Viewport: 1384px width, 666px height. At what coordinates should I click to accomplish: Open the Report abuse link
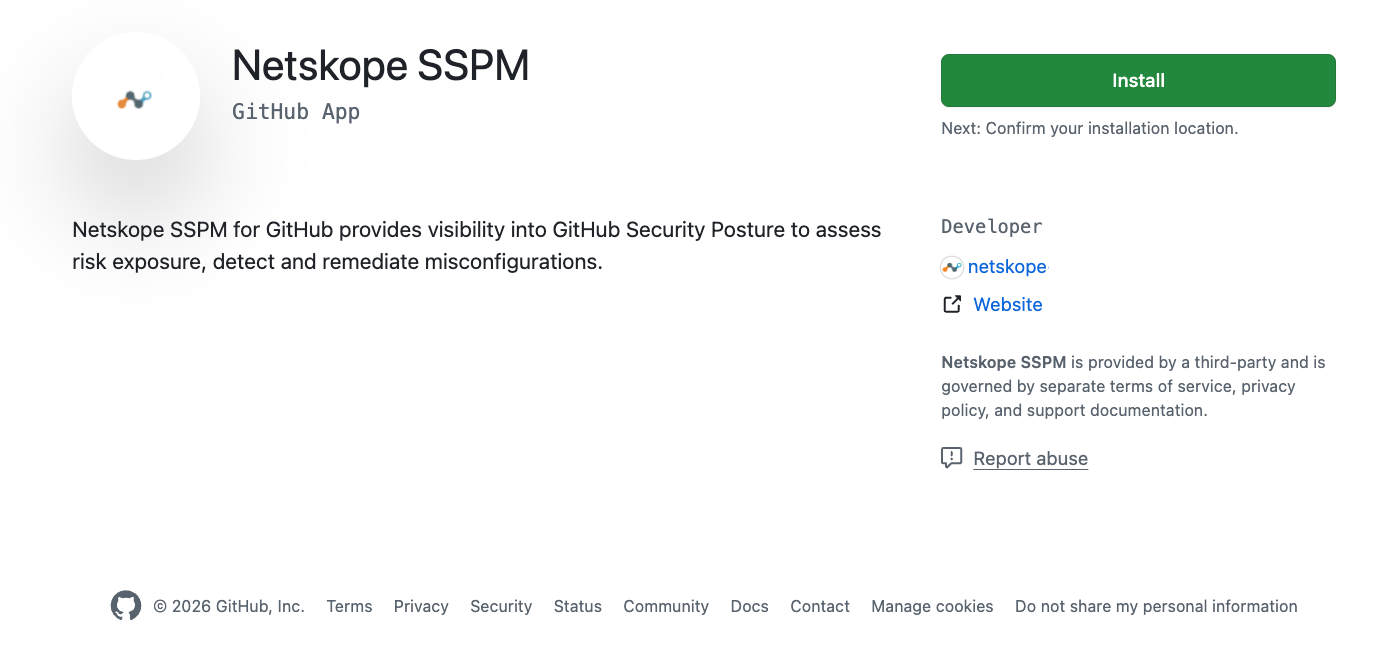(1030, 459)
